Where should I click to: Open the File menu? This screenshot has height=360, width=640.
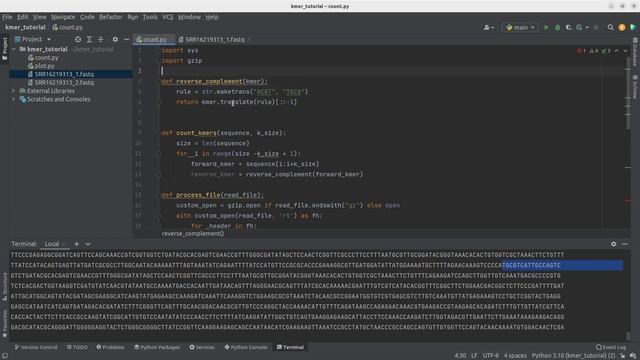pyautogui.click(x=7, y=17)
